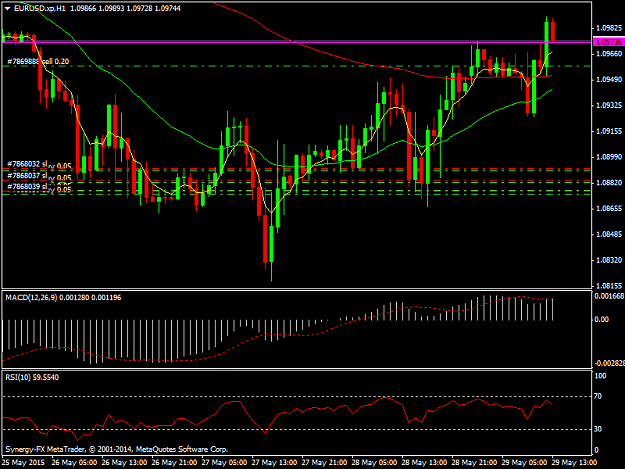
Task: Click the 27 May 13:00 time label
Action: [x=274, y=463]
